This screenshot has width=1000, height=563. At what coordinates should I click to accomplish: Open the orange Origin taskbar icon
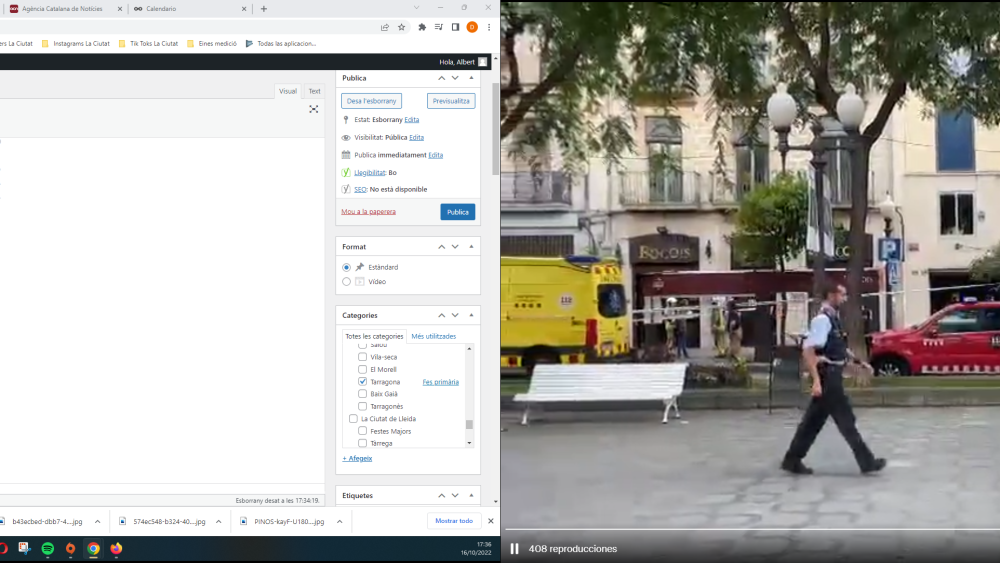(x=70, y=548)
